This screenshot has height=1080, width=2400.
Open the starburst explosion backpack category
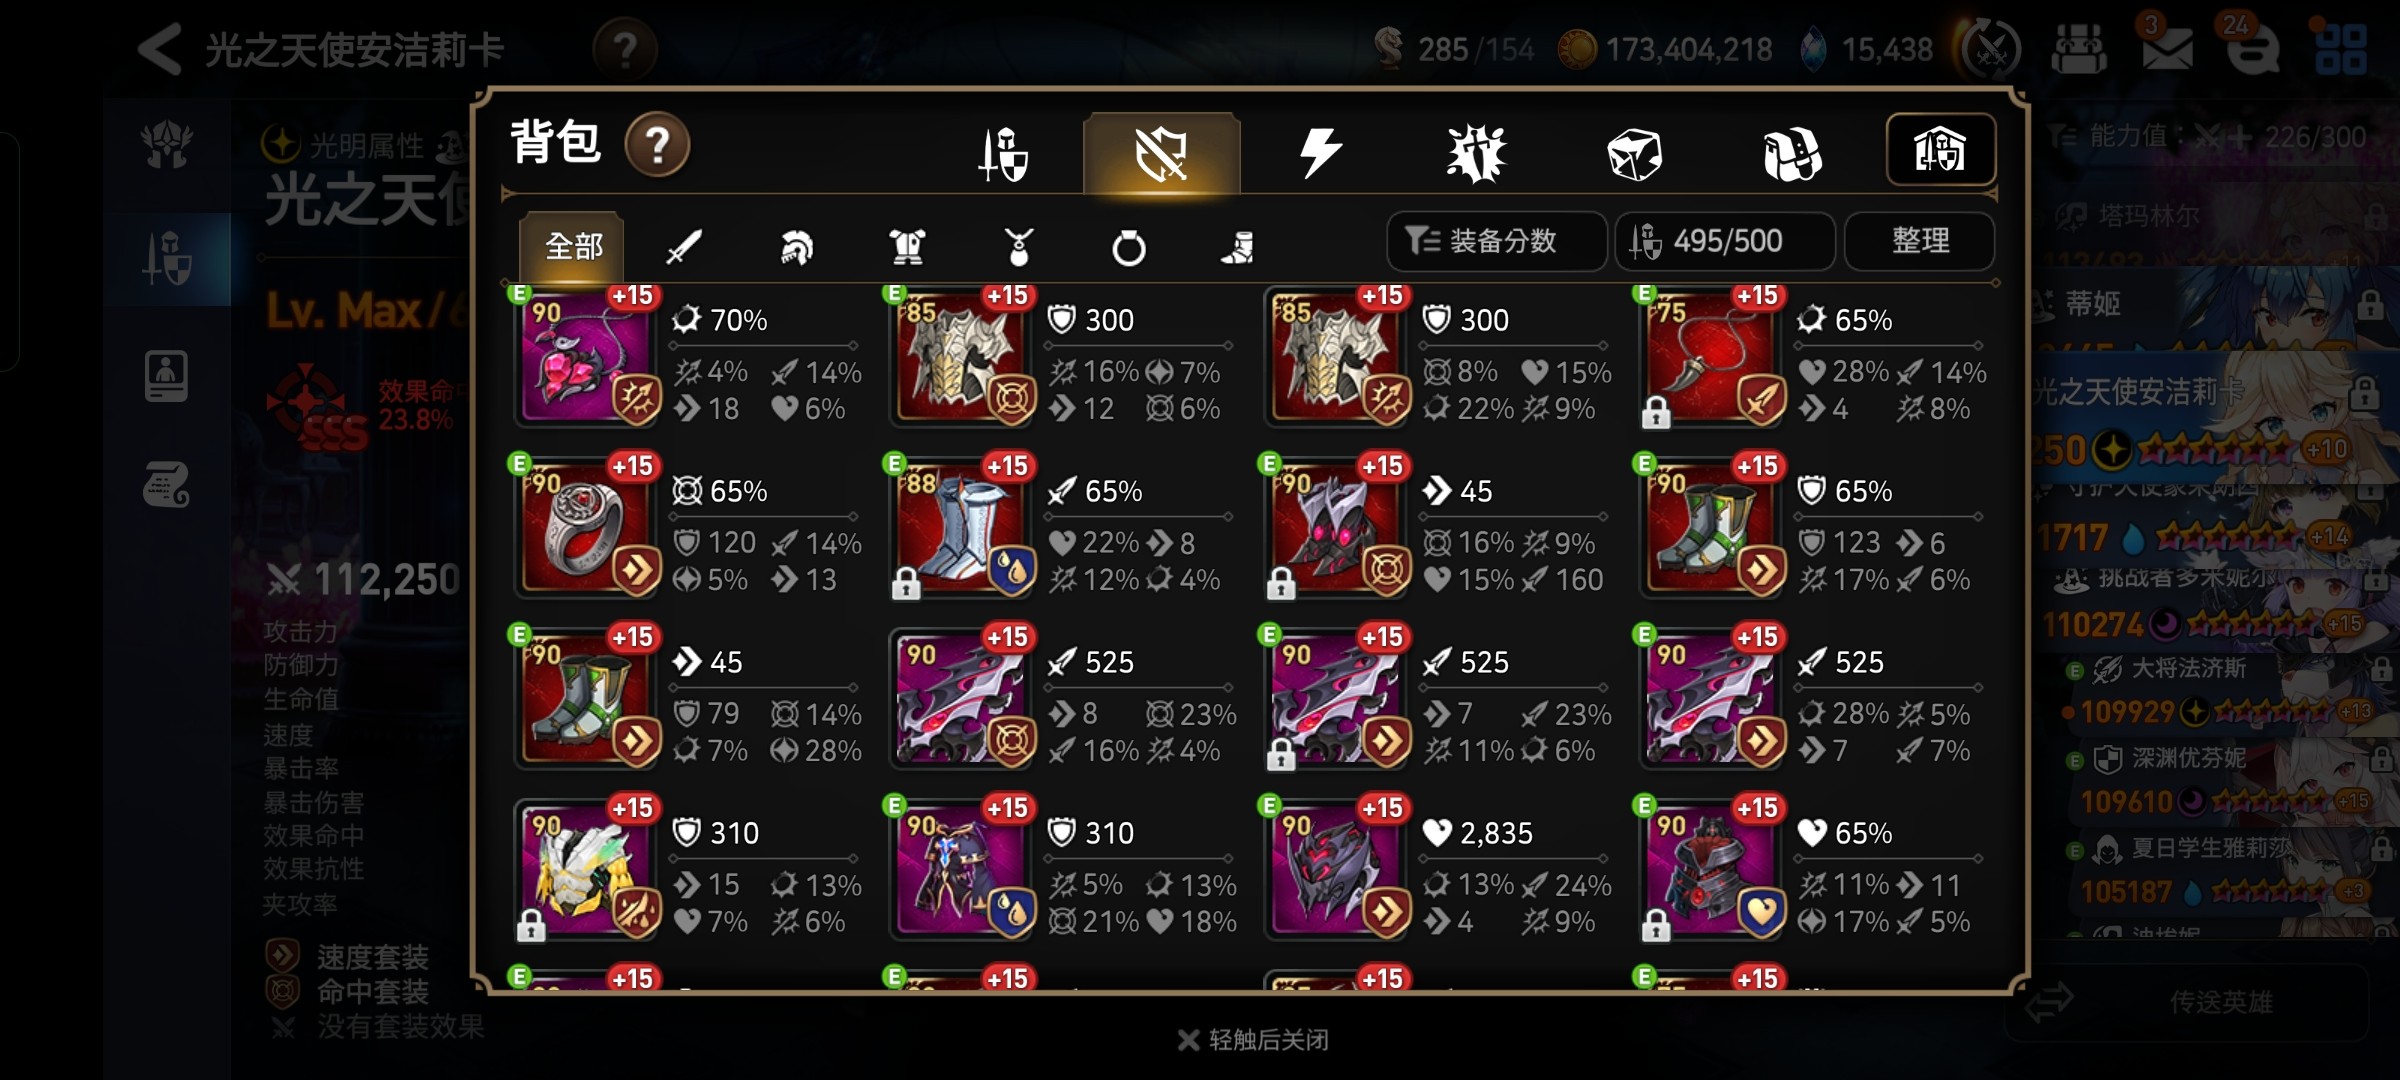click(x=1477, y=153)
